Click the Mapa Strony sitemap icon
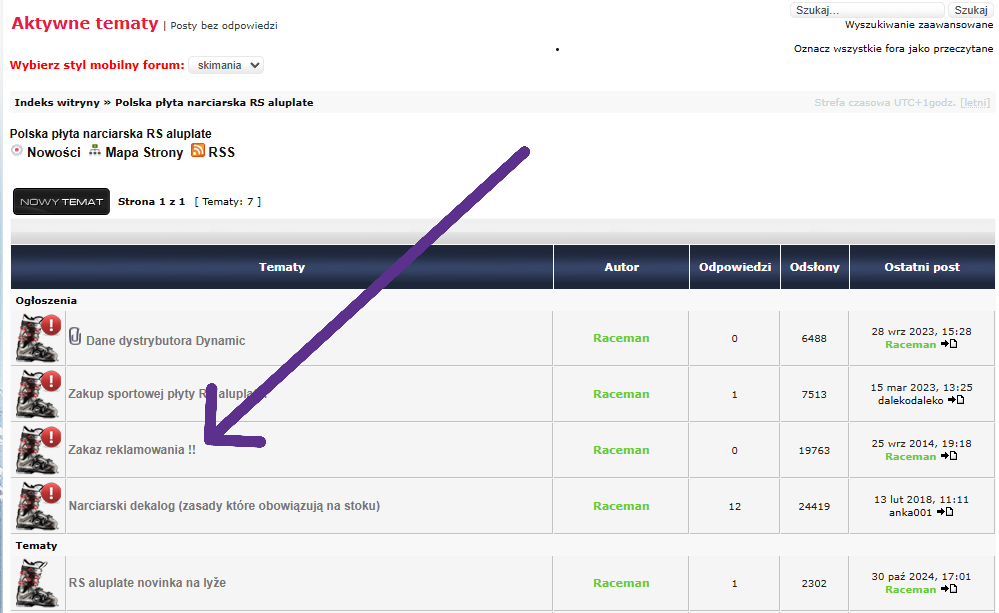This screenshot has height=613, width=999. [x=95, y=151]
